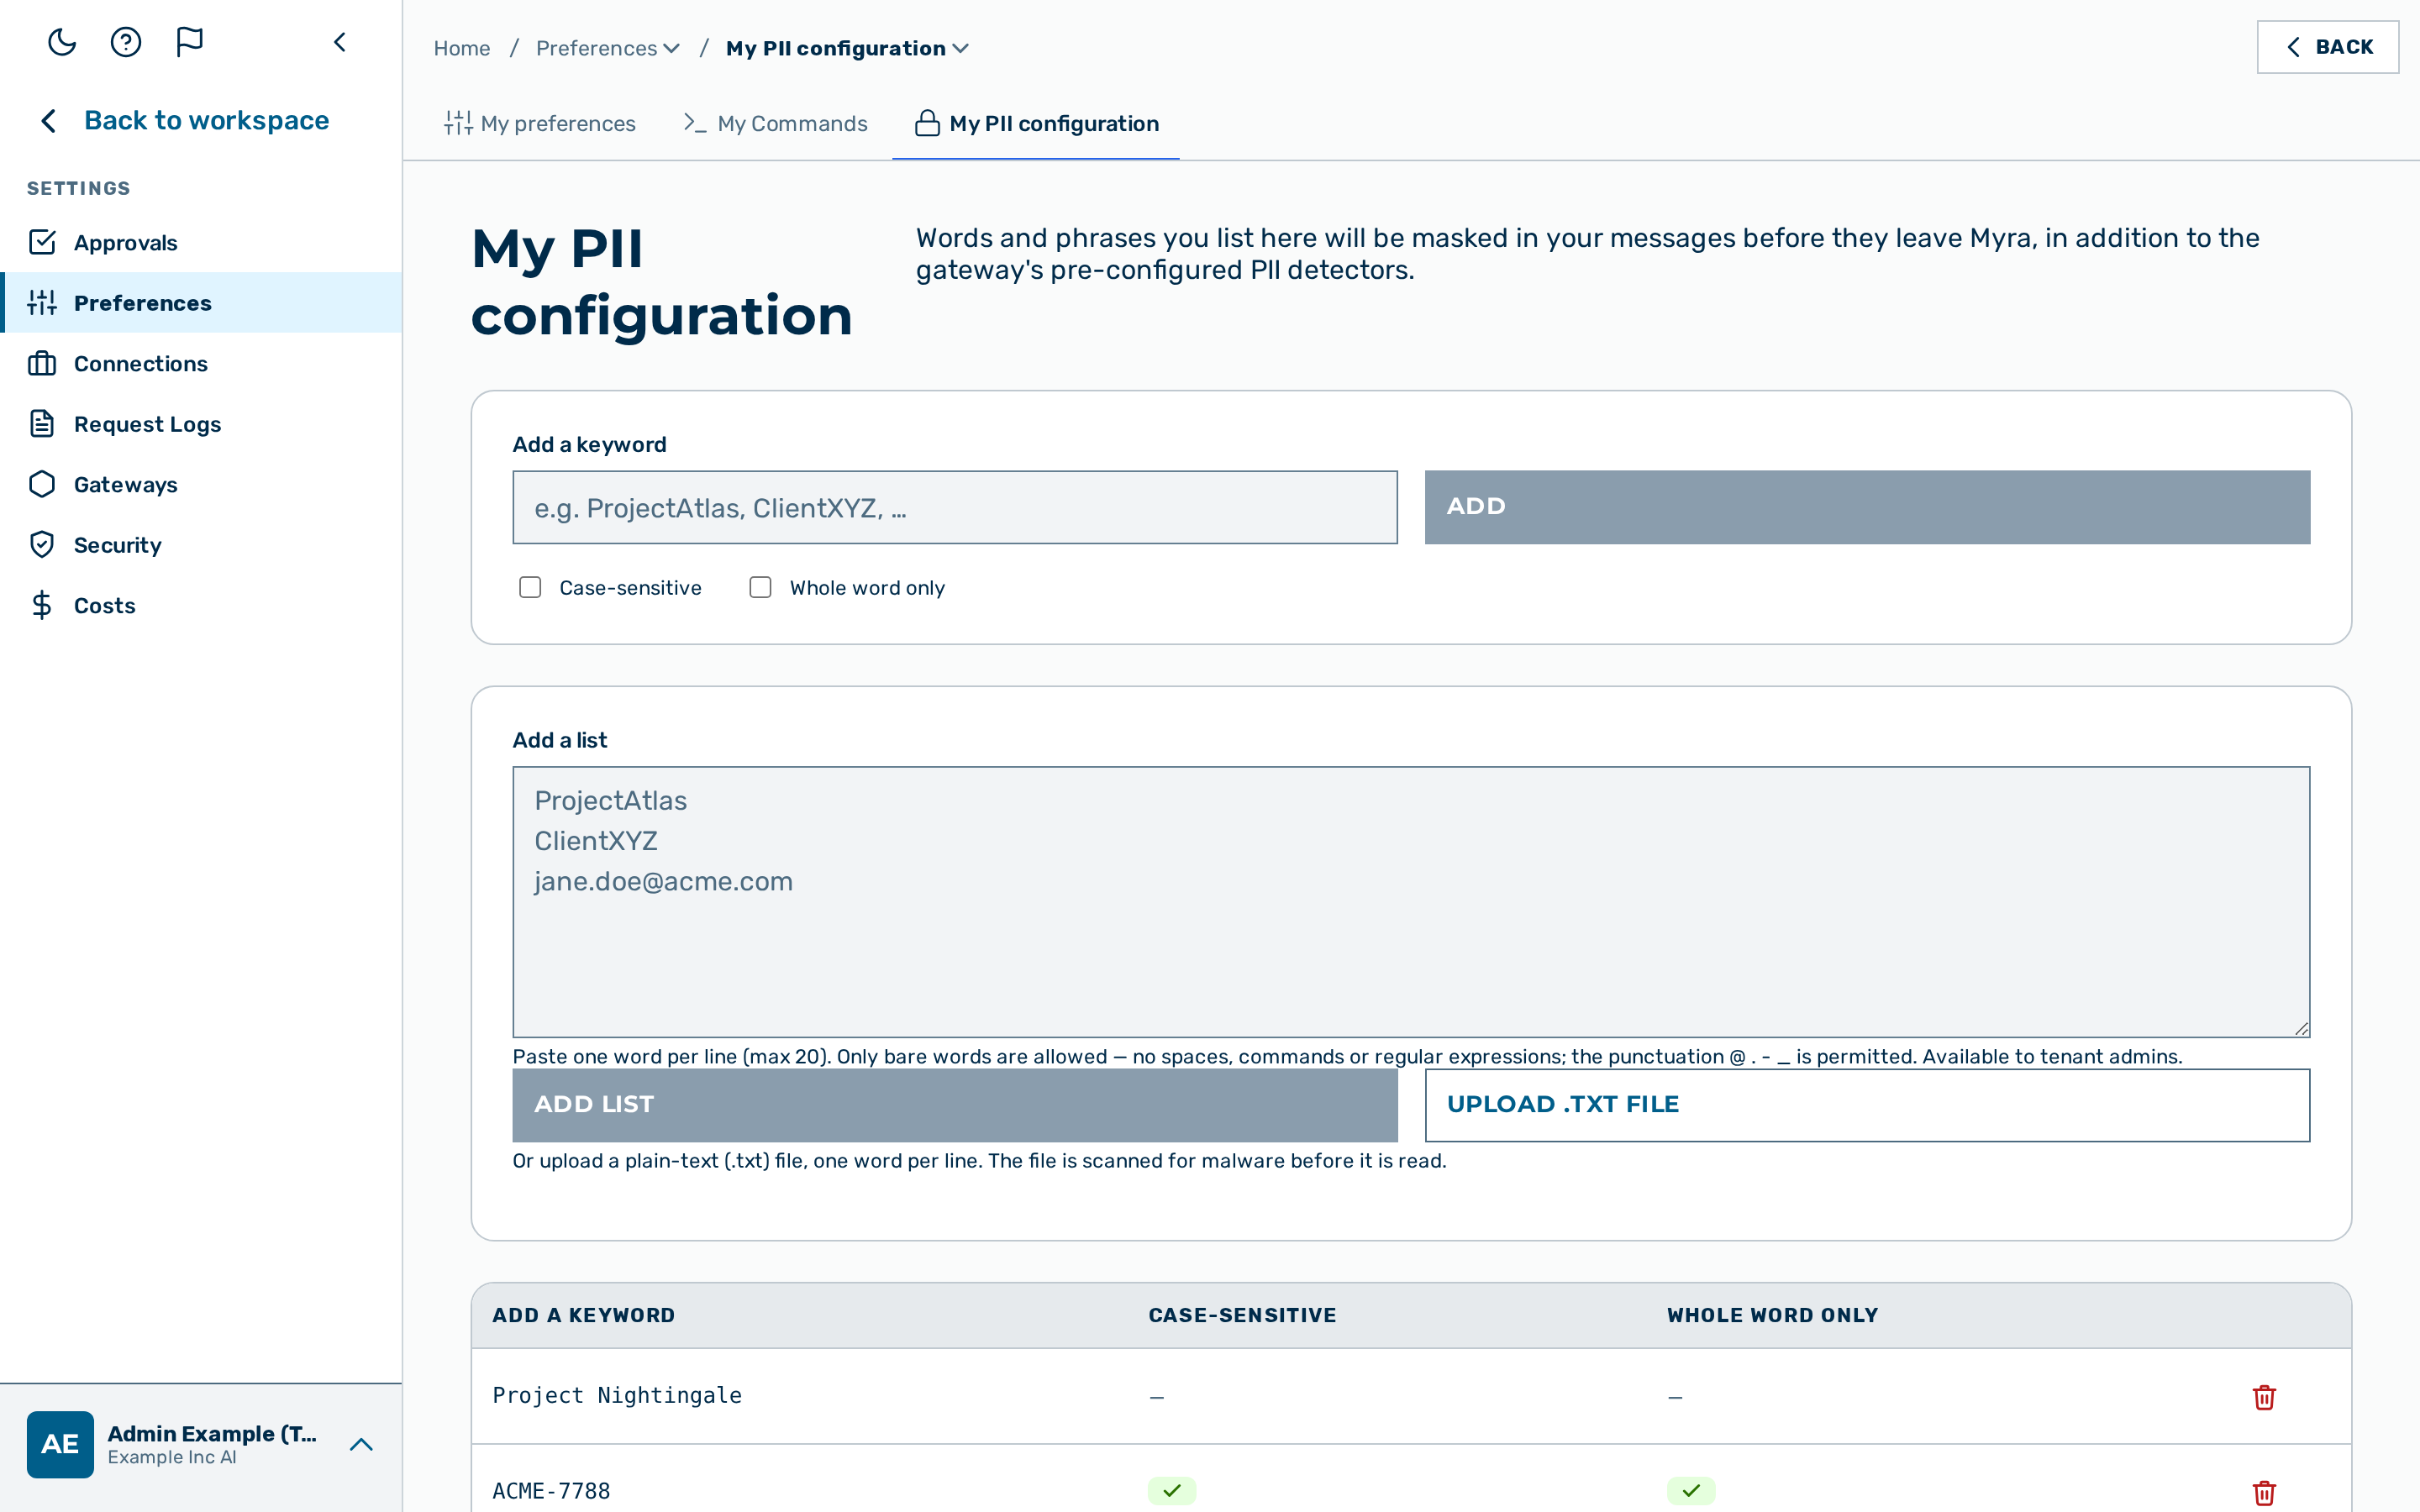Click the Costs dollar icon

click(42, 605)
